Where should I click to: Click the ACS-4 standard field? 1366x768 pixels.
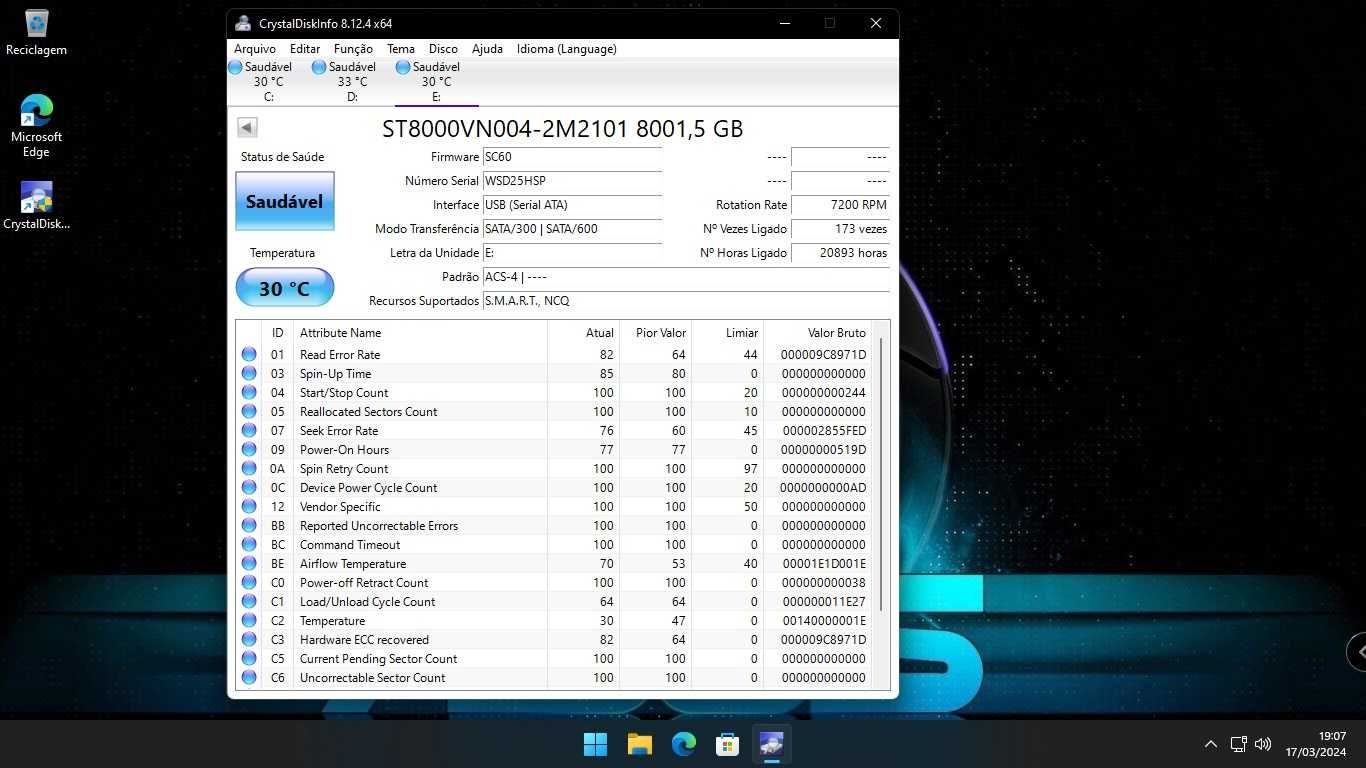pyautogui.click(x=686, y=277)
